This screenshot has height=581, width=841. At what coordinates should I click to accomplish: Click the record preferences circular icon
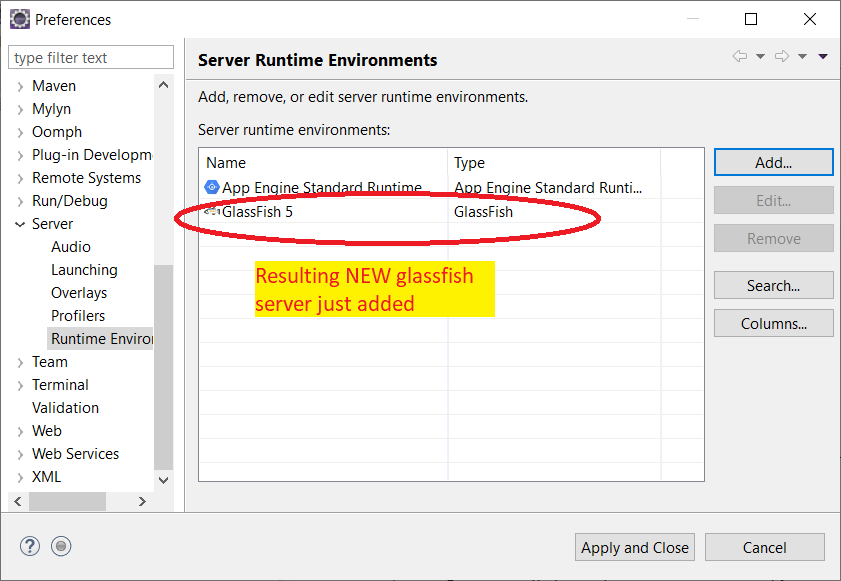point(61,546)
